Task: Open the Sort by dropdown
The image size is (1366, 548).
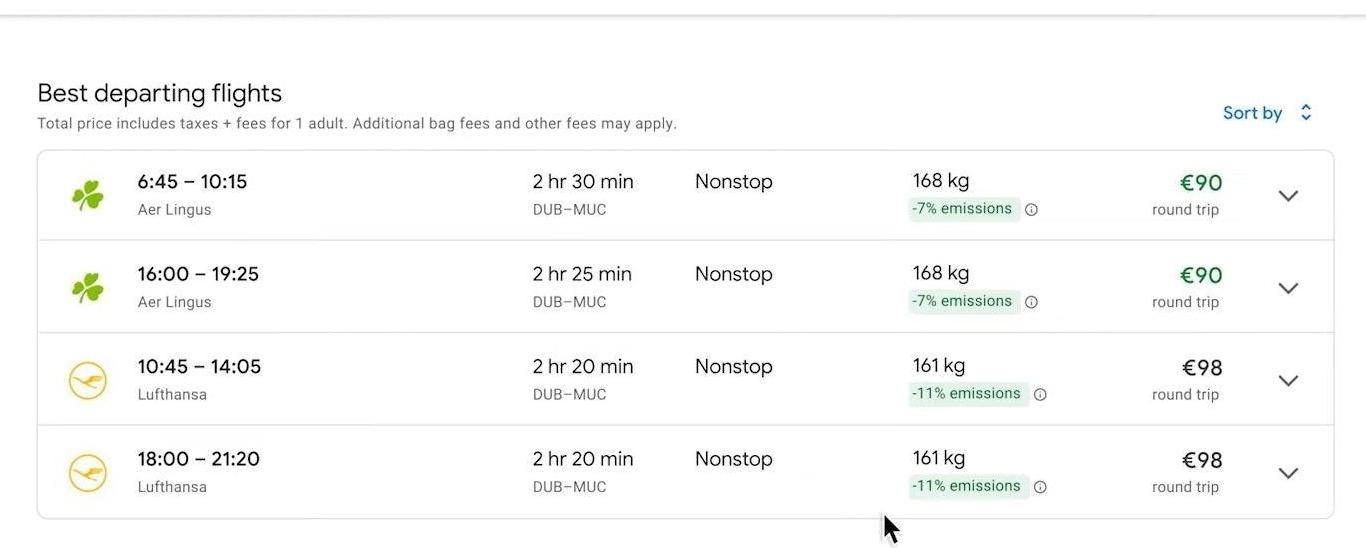Action: 1267,113
